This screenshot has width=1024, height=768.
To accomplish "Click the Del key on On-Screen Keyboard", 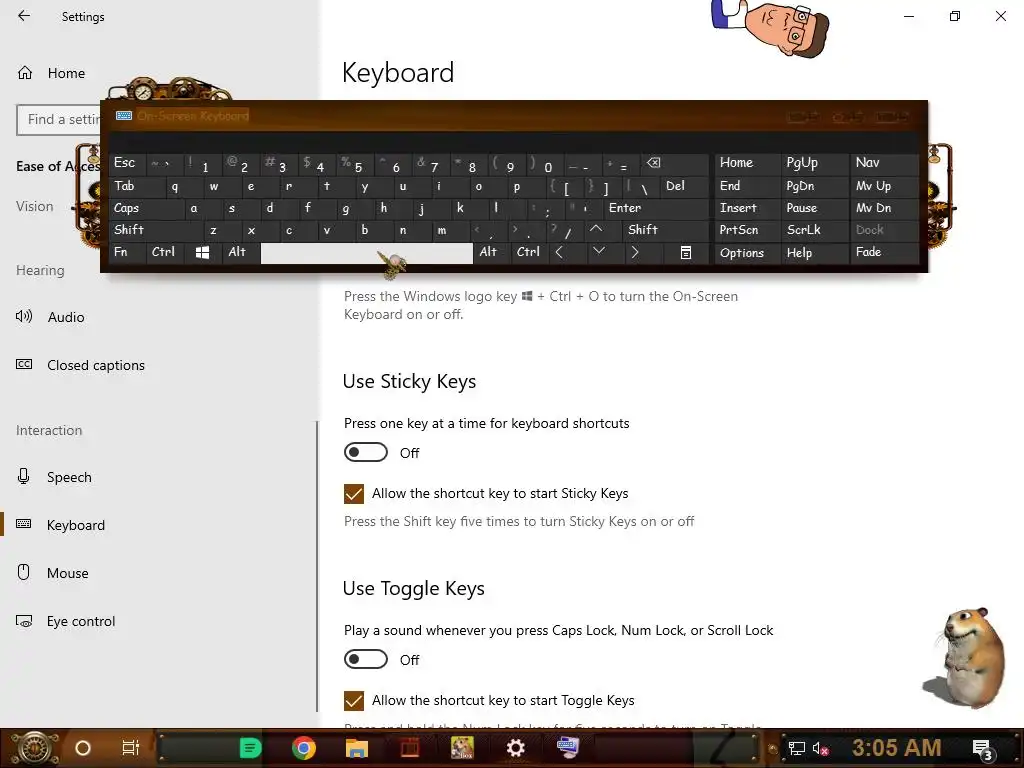I will click(x=684, y=186).
